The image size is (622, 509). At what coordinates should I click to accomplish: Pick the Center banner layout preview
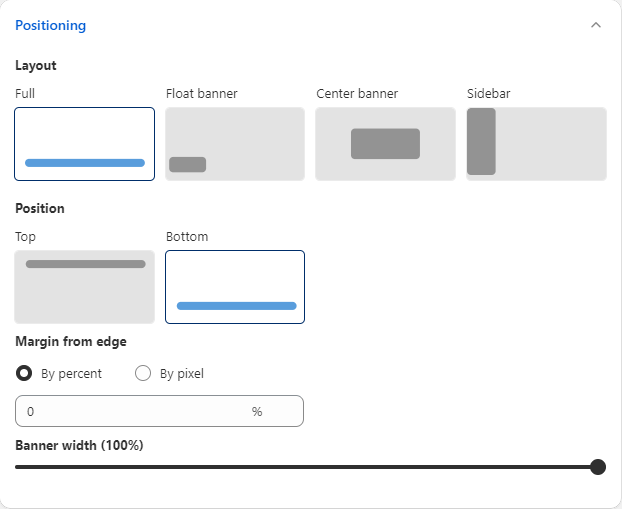point(385,144)
